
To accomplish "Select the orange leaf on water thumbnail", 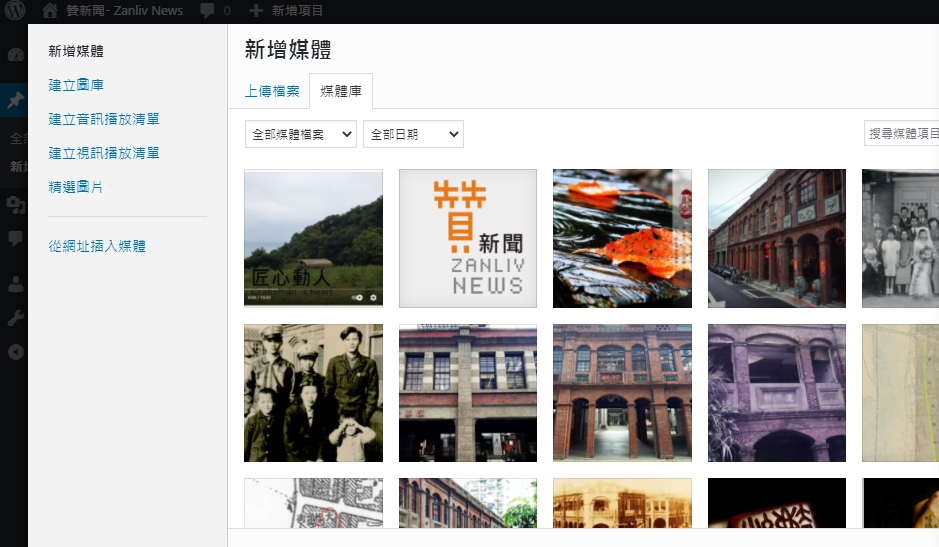I will click(622, 238).
